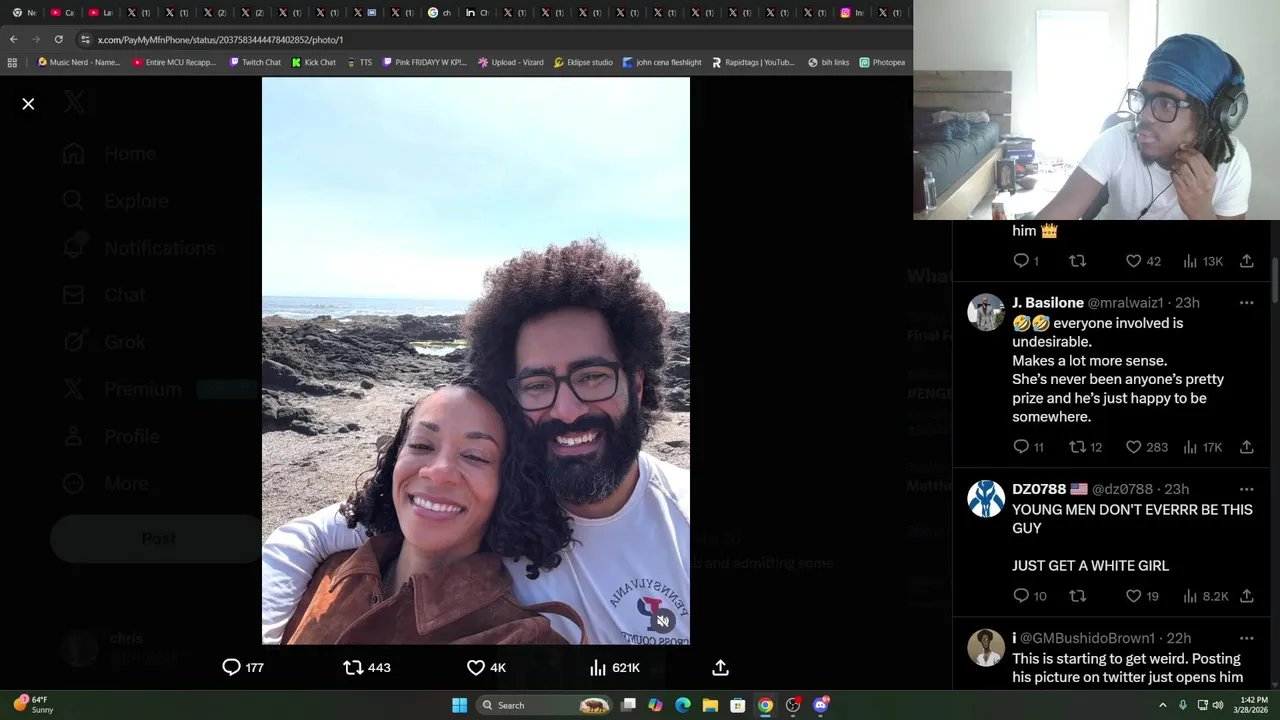Open john cena fleshlight bookmark
The height and width of the screenshot is (720, 1280).
click(662, 62)
